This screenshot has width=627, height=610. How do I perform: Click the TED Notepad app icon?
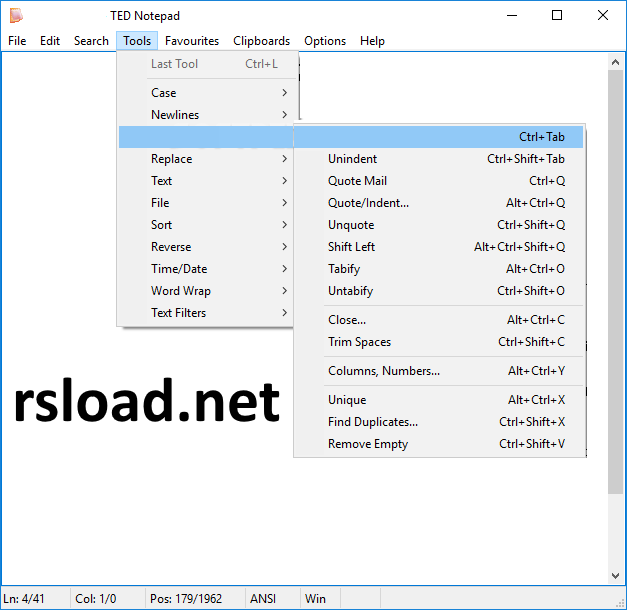point(16,16)
